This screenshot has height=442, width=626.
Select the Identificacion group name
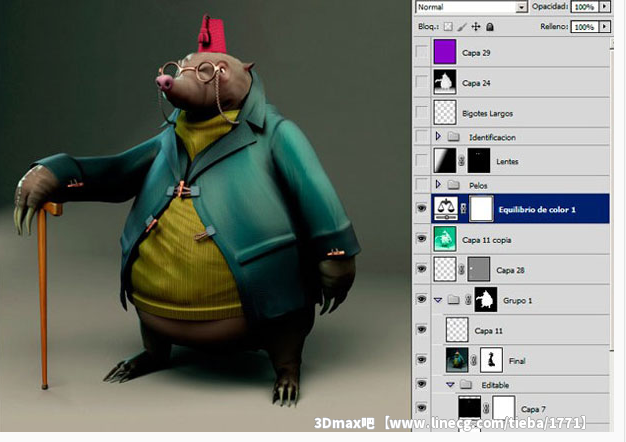(492, 137)
